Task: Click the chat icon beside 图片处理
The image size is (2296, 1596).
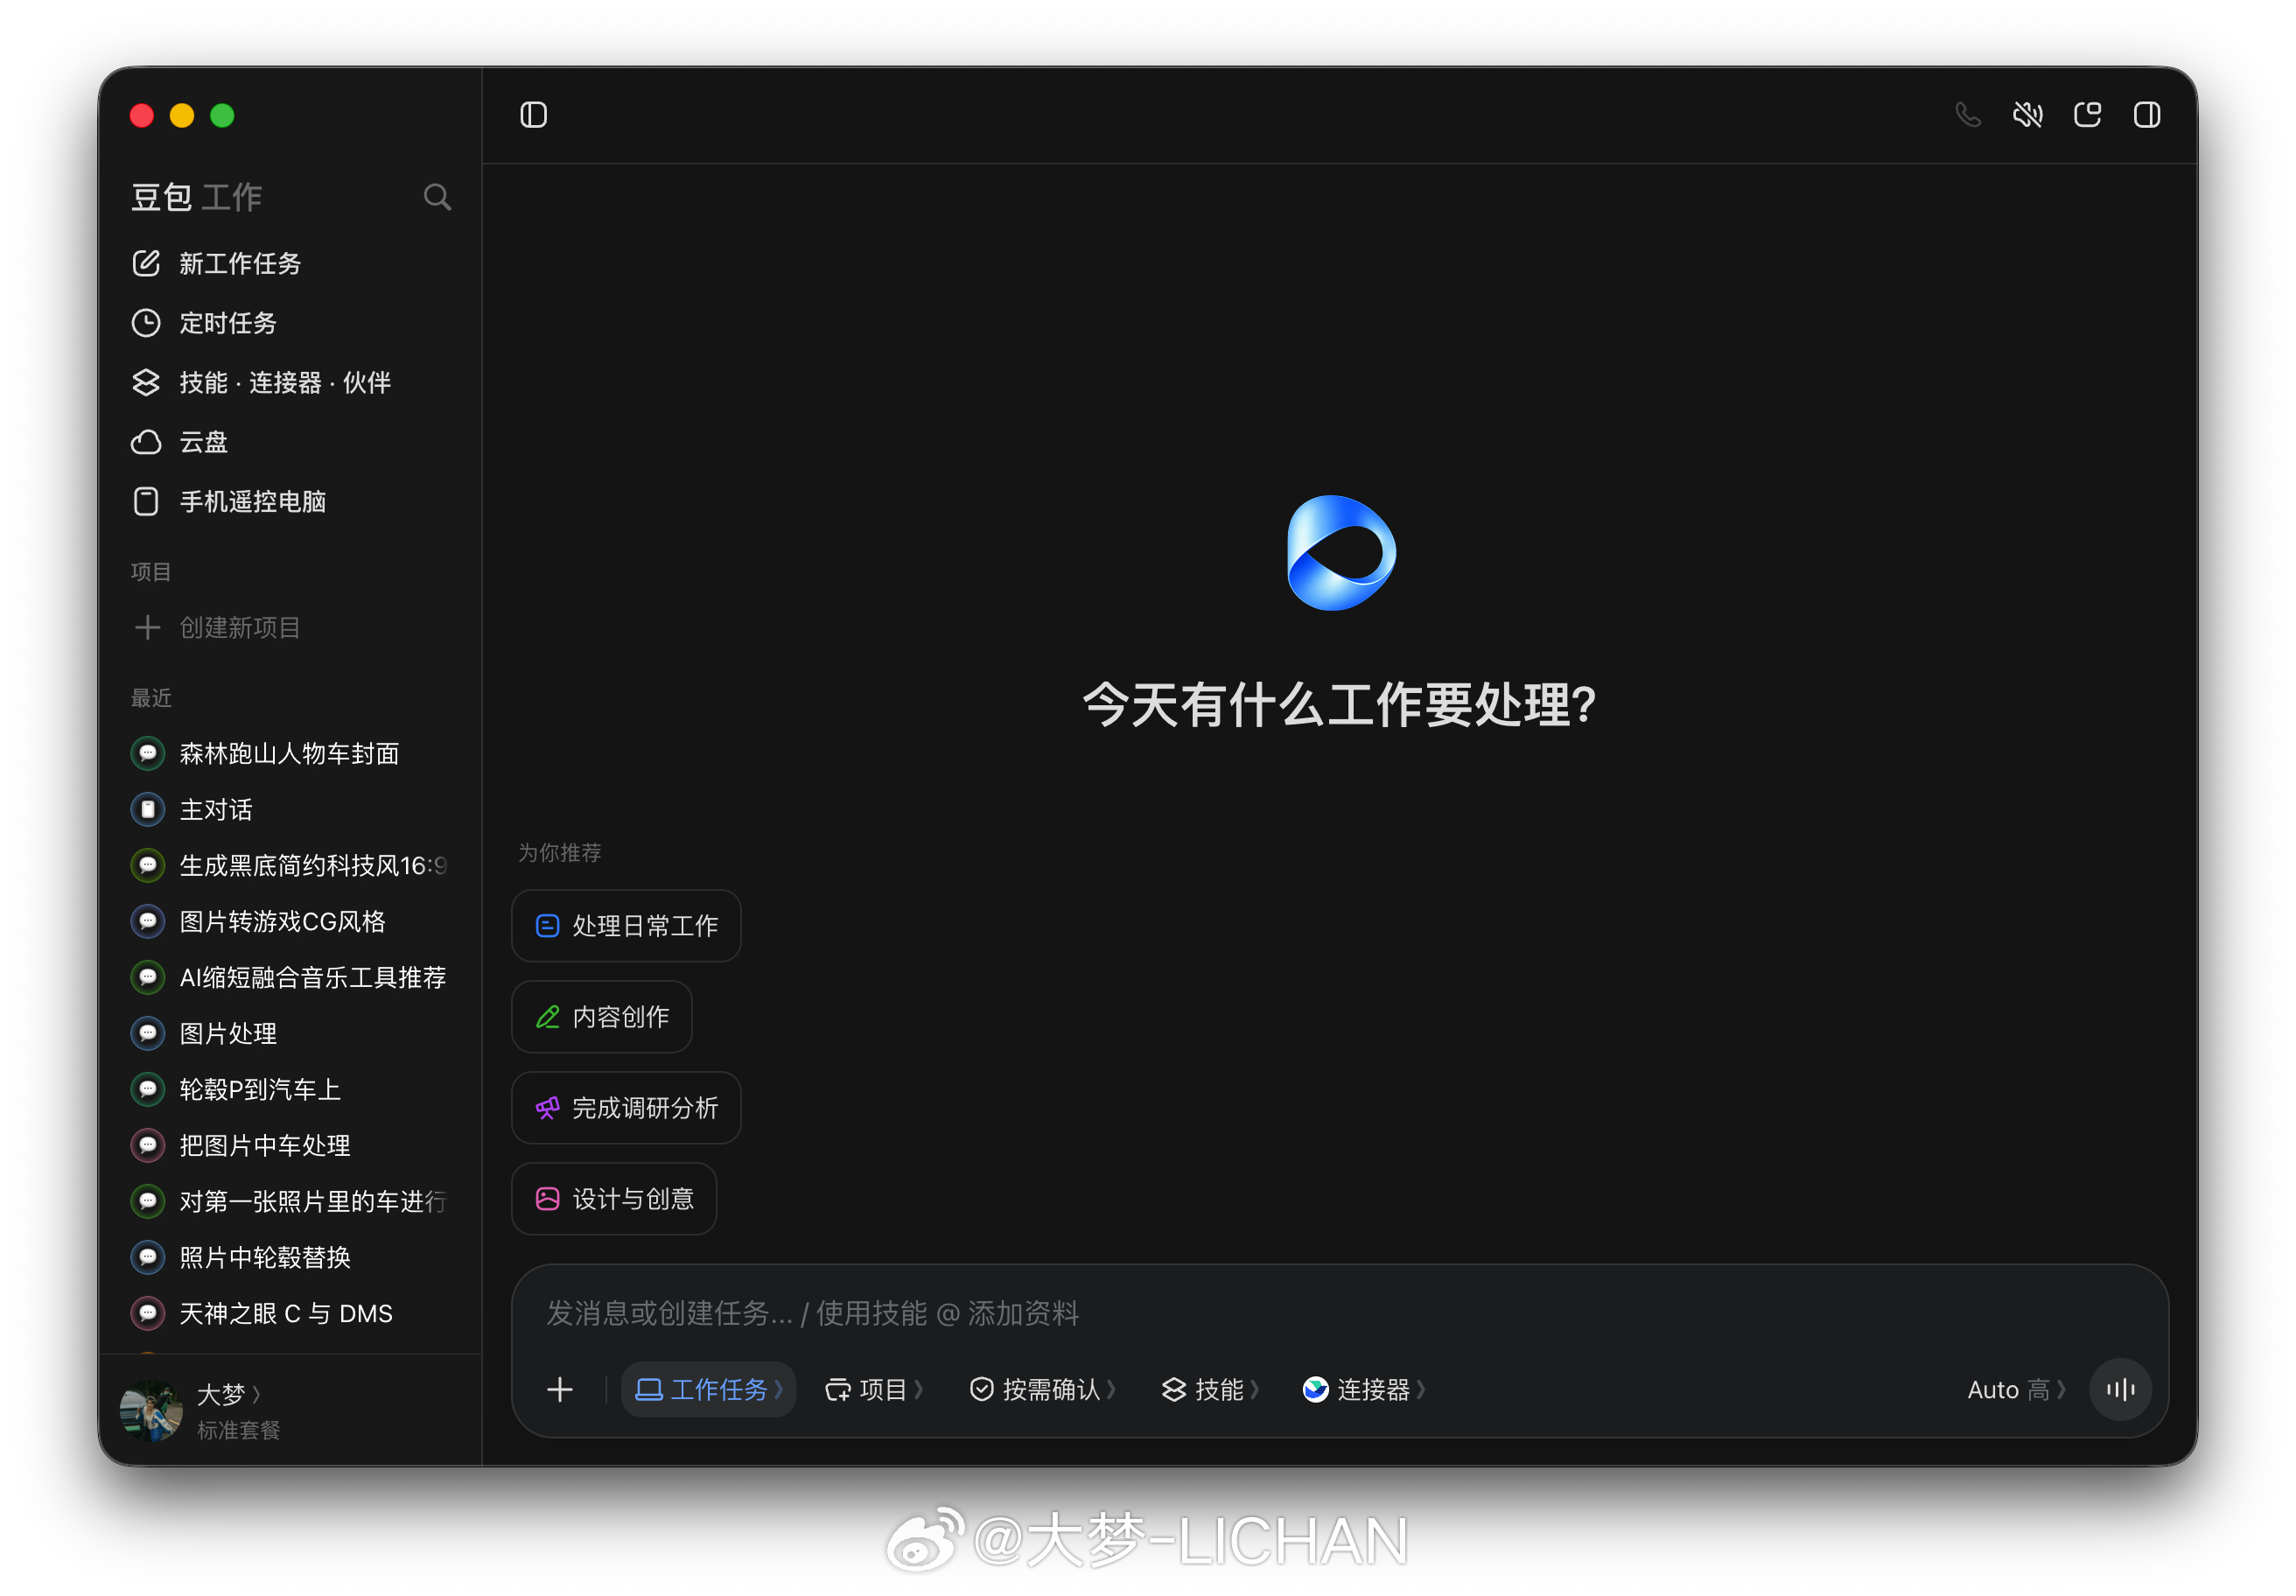Action: [x=148, y=1033]
